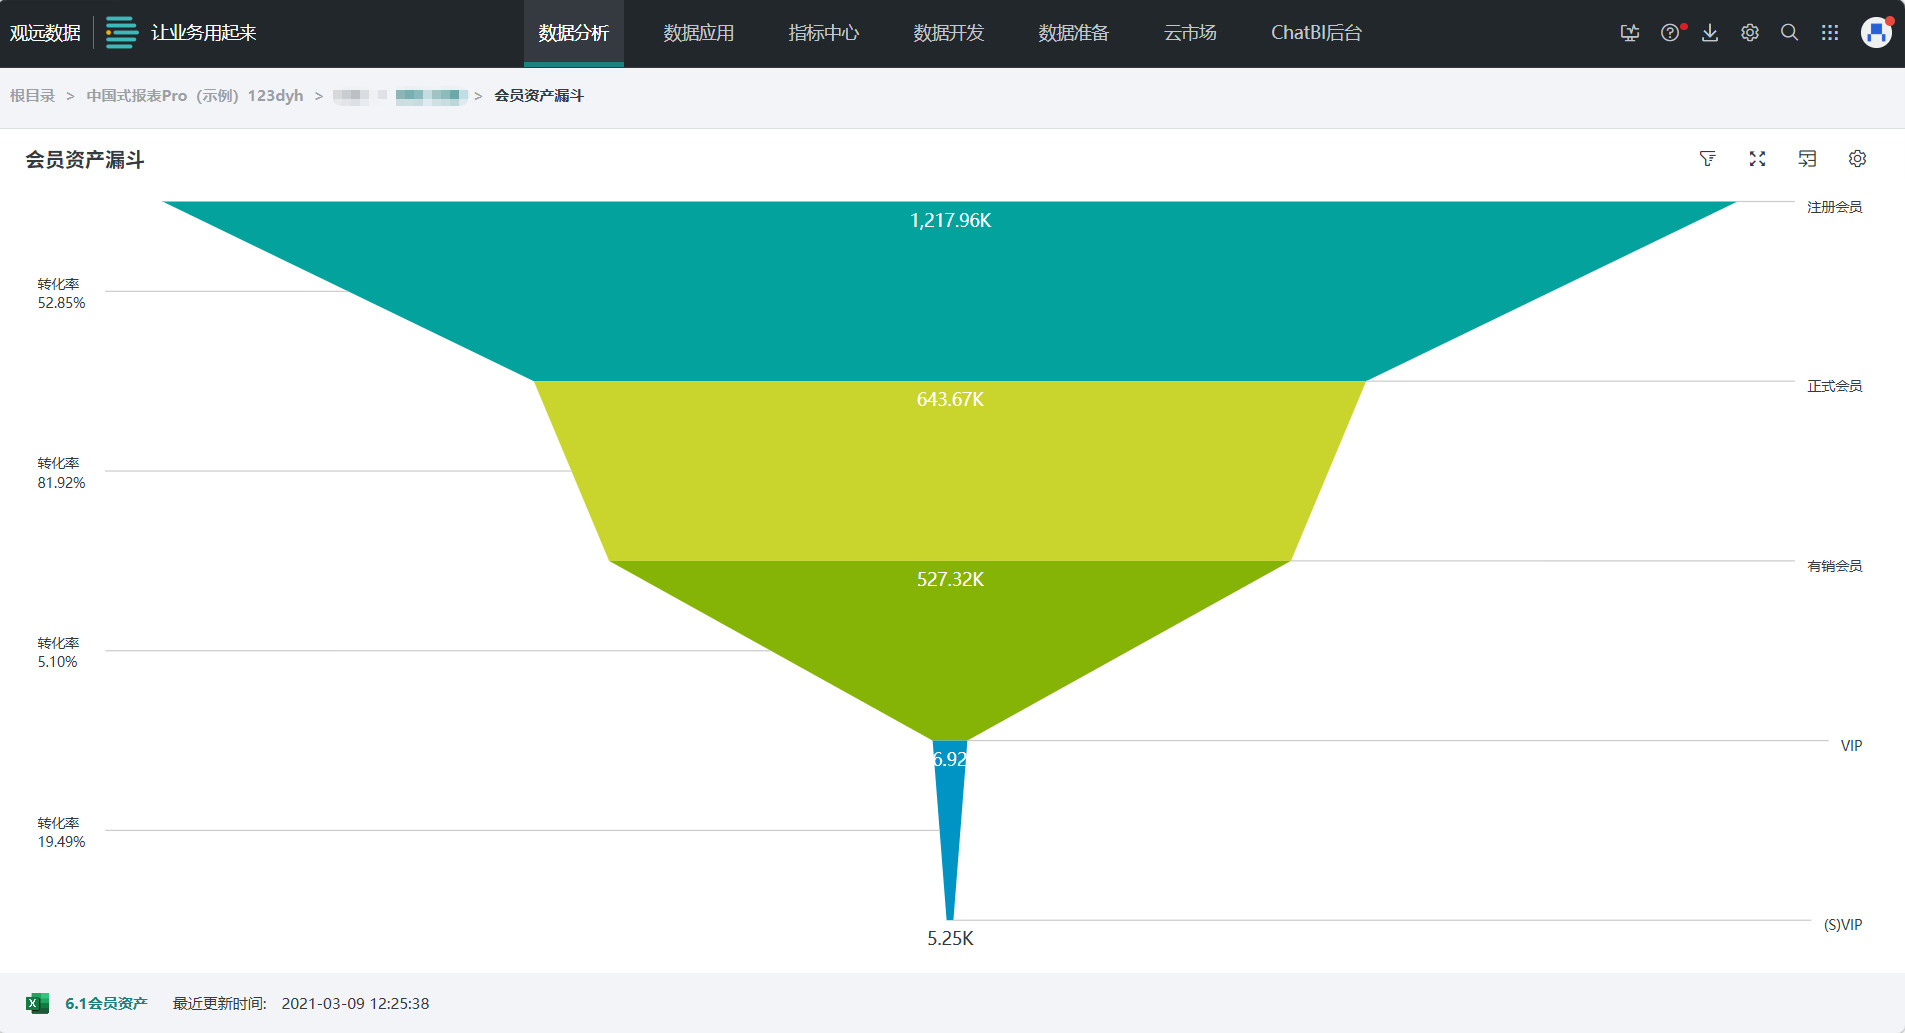The width and height of the screenshot is (1905, 1033).
Task: Expand the funnel chart to fullscreen
Action: (x=1757, y=159)
